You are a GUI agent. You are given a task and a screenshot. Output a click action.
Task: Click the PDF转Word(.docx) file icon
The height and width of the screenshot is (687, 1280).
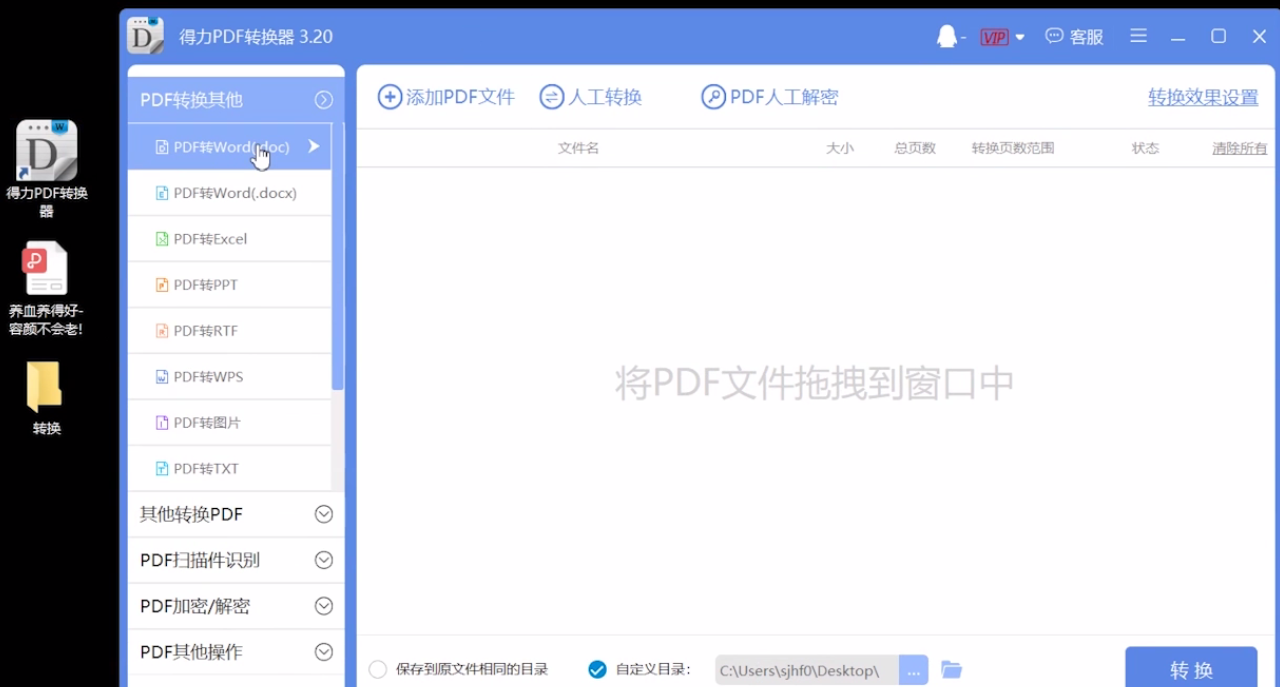162,193
